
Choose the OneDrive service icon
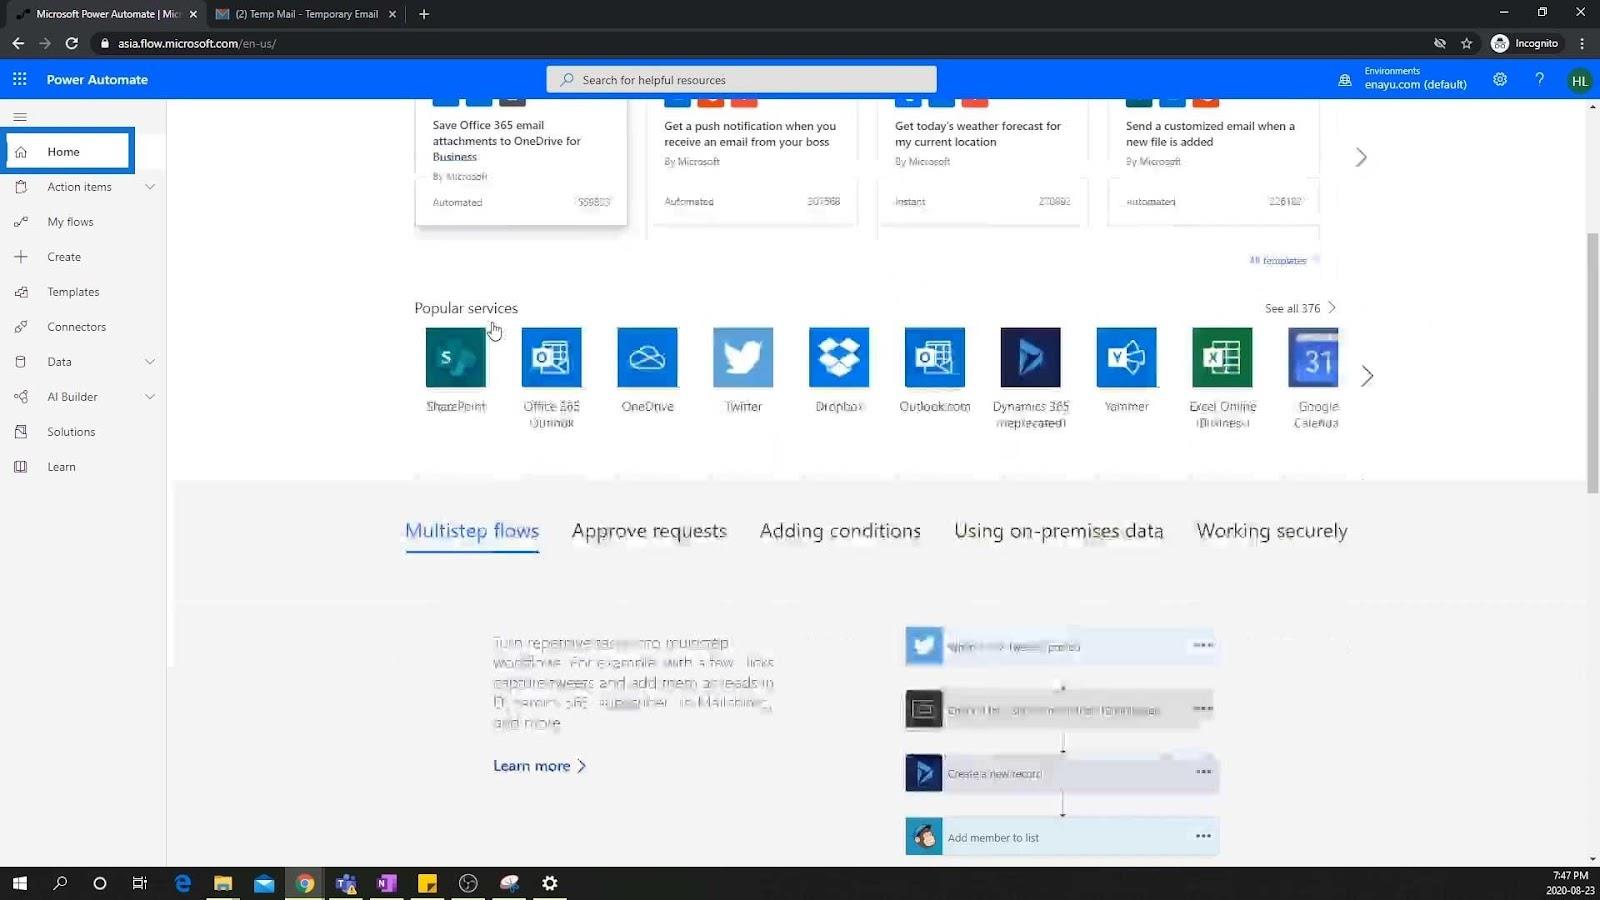[x=647, y=357]
